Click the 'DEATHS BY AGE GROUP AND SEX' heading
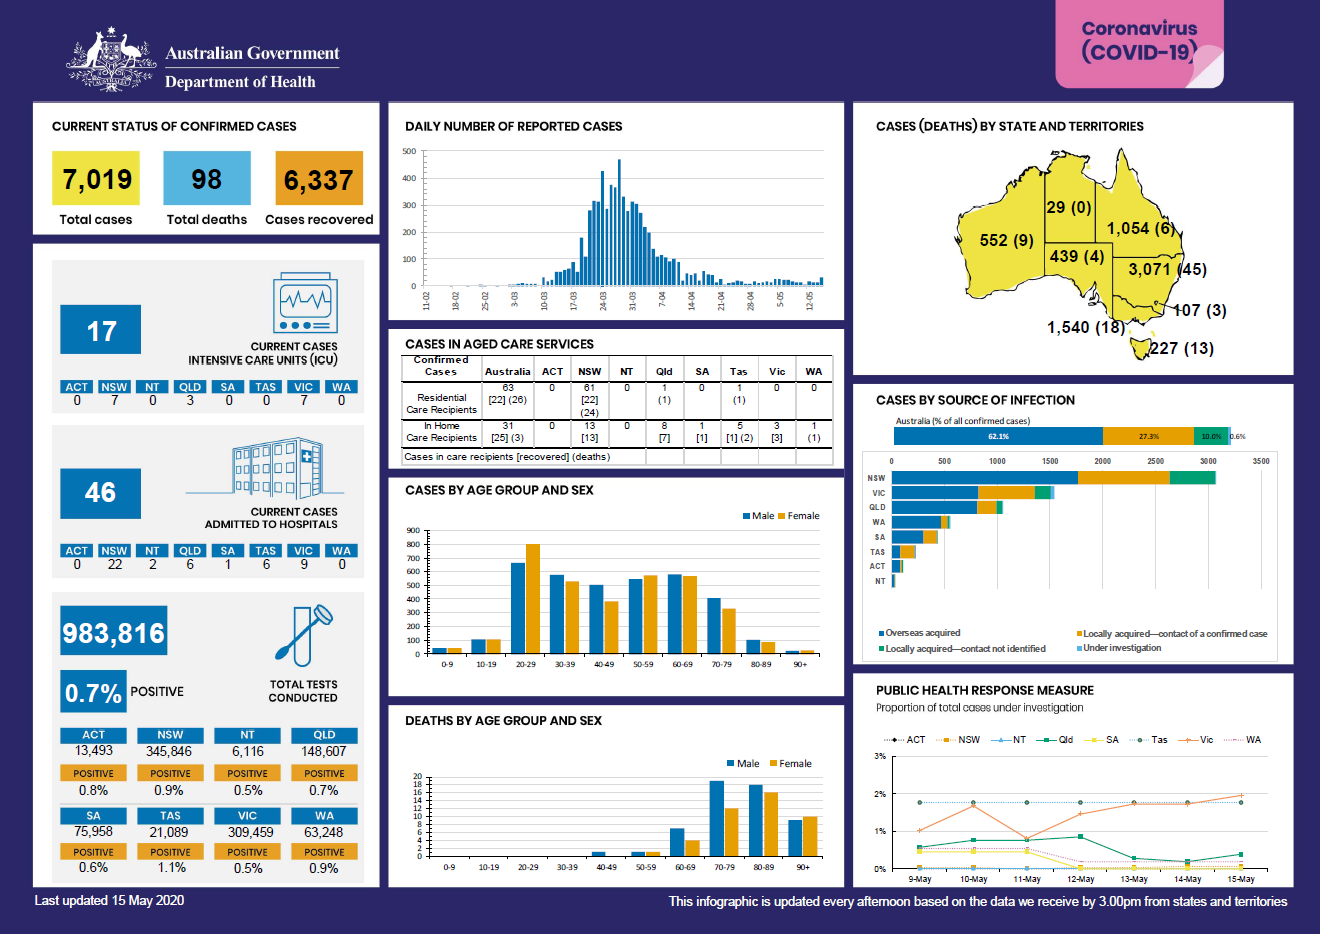Screen dimensions: 1320x934 click(x=503, y=720)
